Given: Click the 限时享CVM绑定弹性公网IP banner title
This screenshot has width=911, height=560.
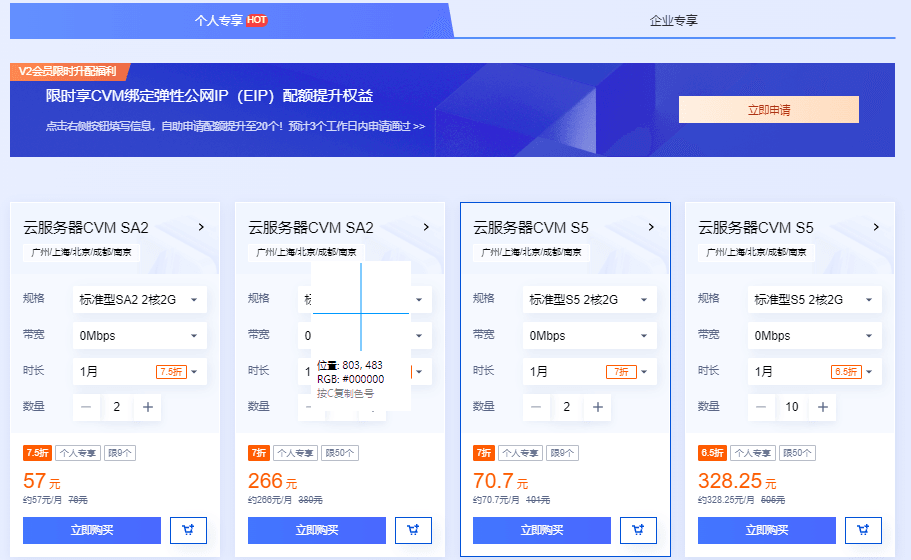Looking at the screenshot, I should [209, 96].
